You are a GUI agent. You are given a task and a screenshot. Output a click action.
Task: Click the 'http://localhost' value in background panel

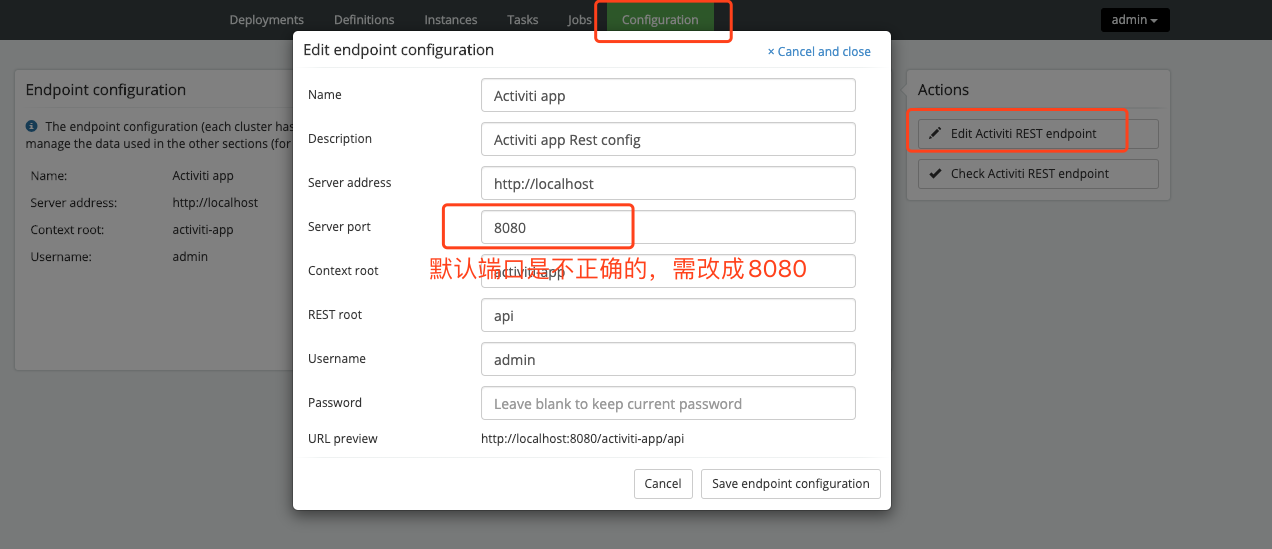pyautogui.click(x=215, y=203)
